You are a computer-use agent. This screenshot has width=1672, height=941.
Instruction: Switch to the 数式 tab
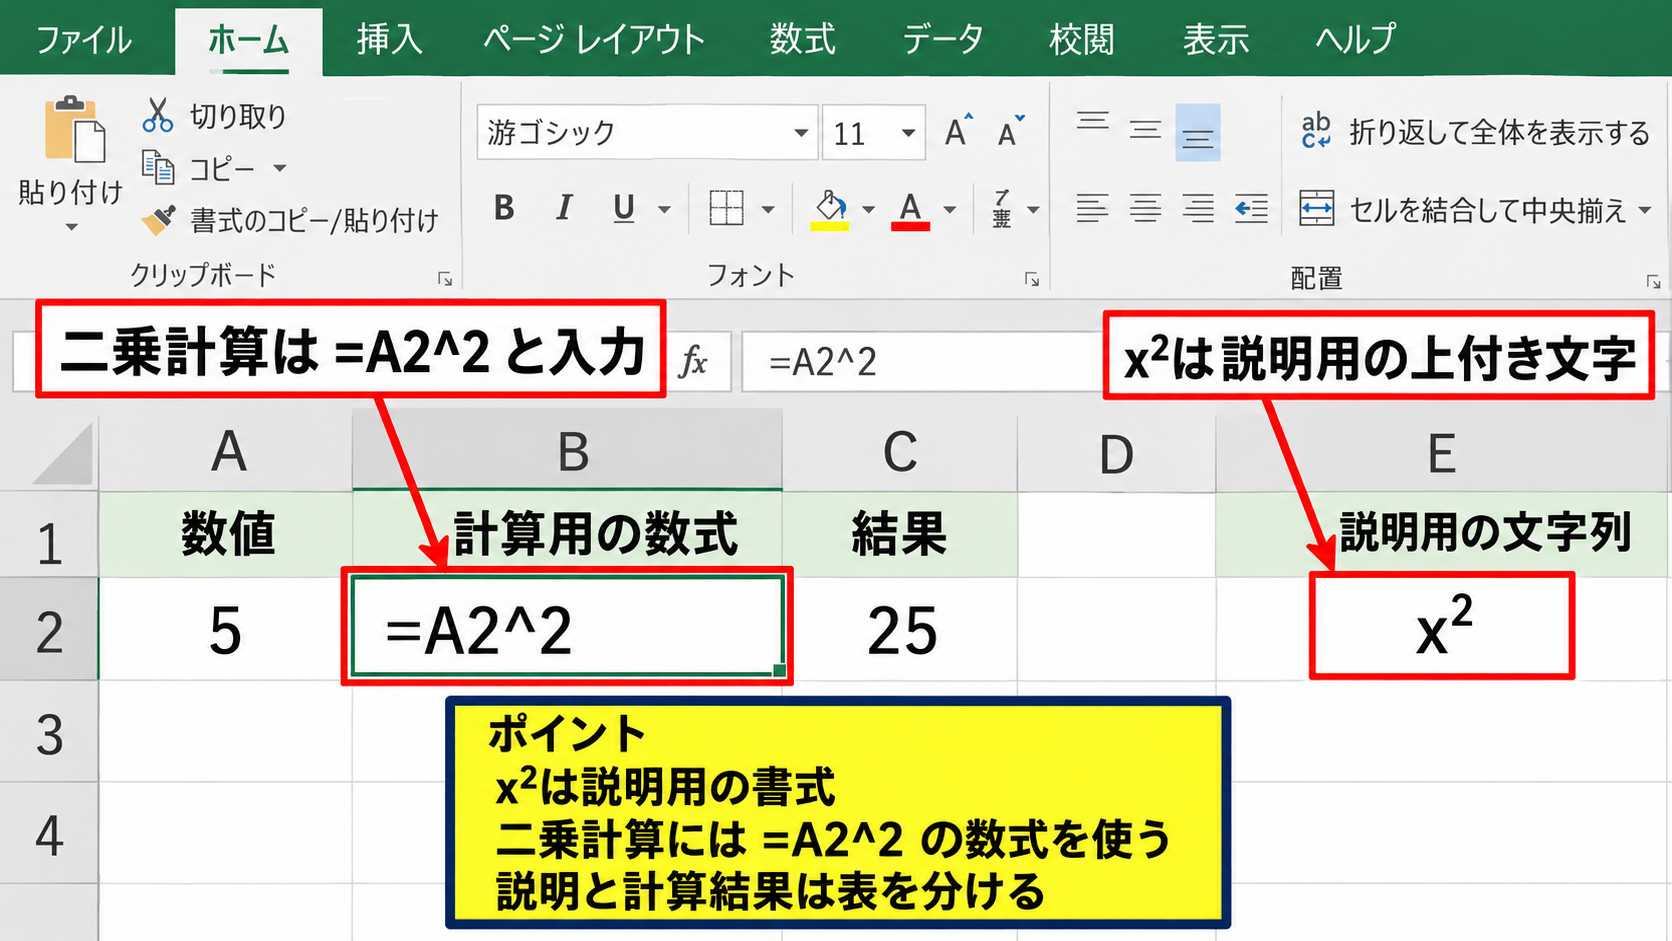tap(802, 40)
